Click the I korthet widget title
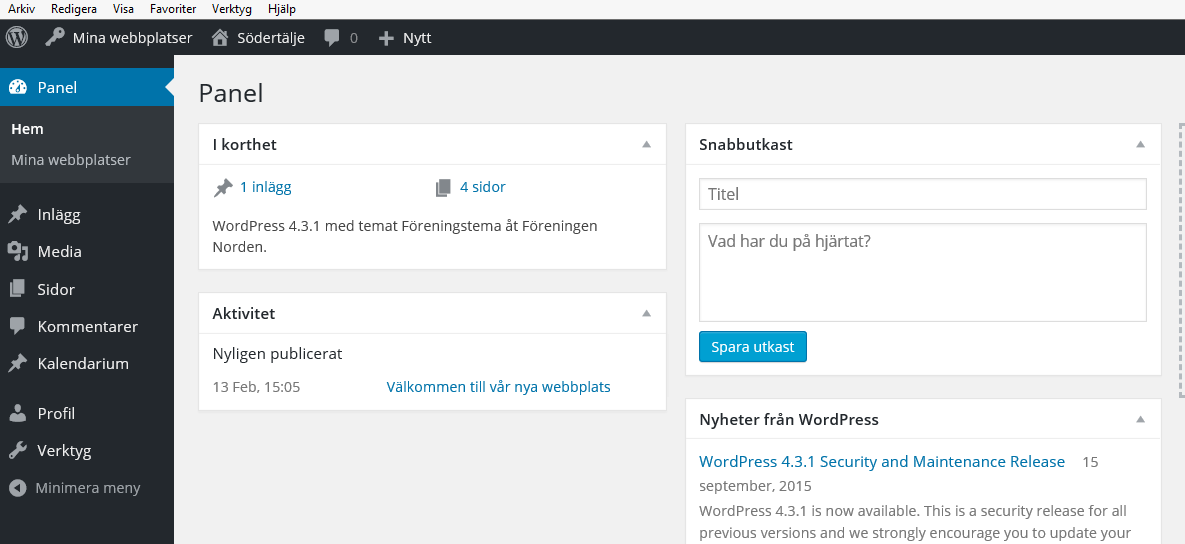This screenshot has width=1185, height=544. click(244, 144)
